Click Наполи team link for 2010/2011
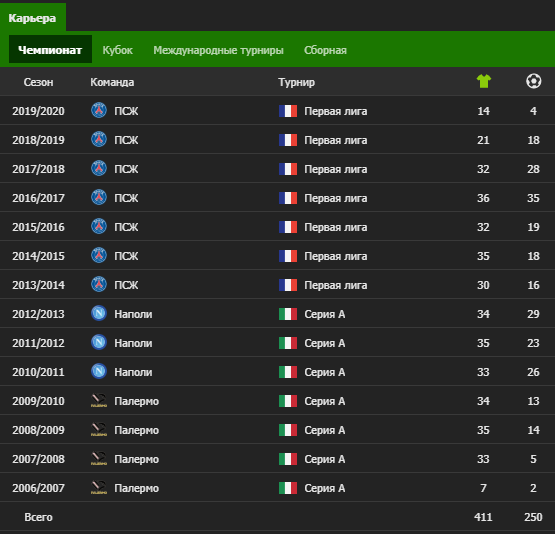The image size is (555, 534). click(133, 372)
